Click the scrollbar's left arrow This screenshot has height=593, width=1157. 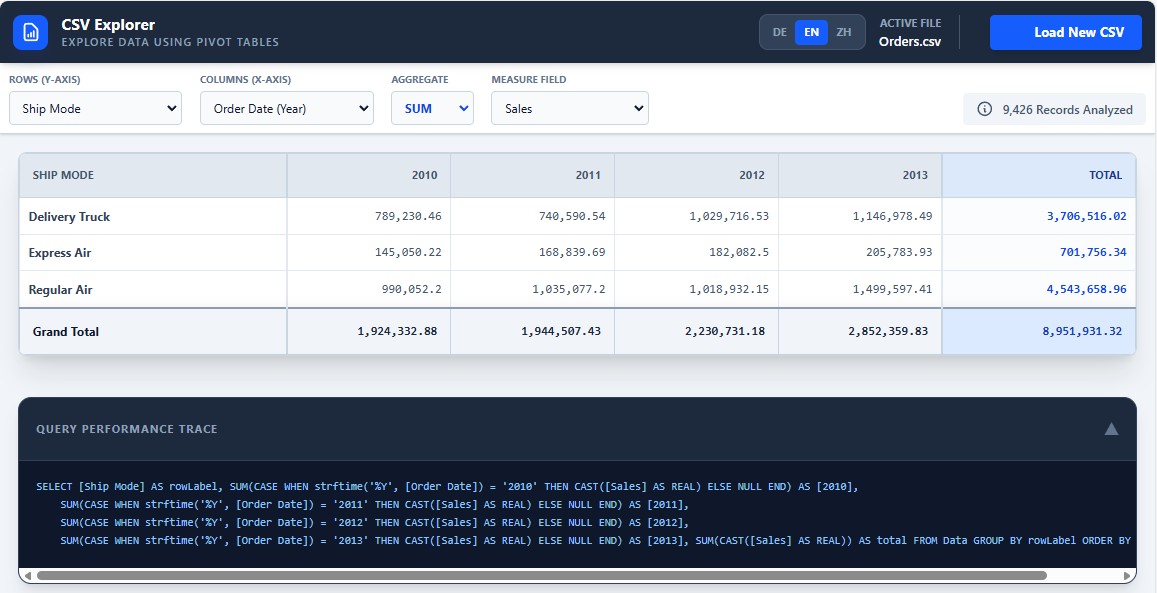click(x=27, y=576)
